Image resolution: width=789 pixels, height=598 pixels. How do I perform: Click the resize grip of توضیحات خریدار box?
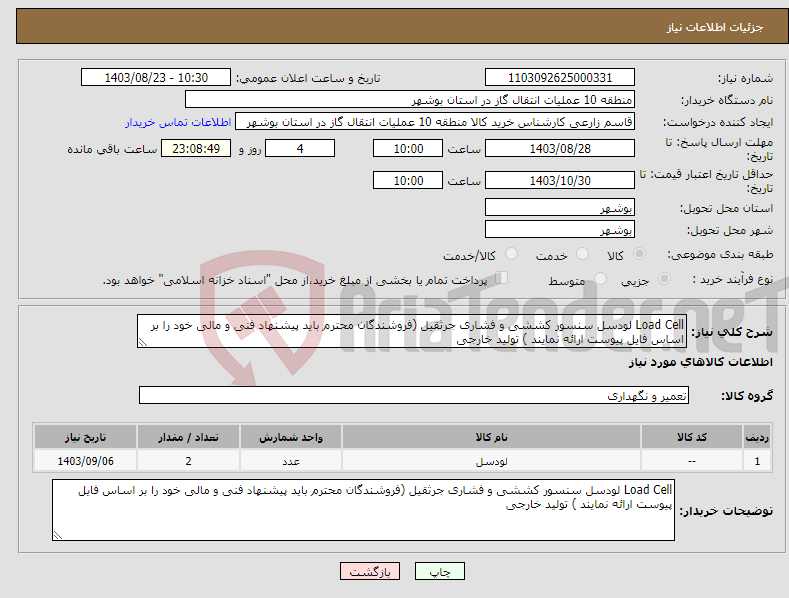[57, 535]
